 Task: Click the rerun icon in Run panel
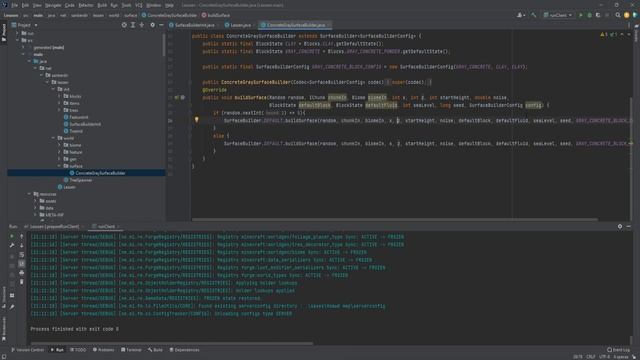coord(12,236)
